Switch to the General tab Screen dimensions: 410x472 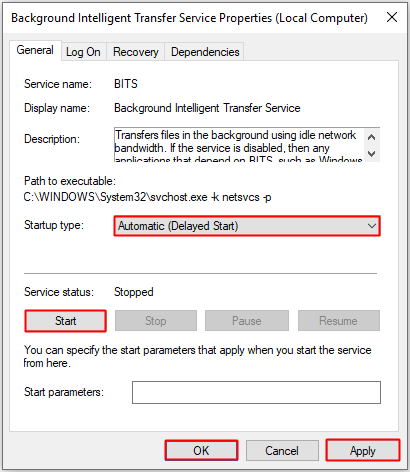(35, 50)
